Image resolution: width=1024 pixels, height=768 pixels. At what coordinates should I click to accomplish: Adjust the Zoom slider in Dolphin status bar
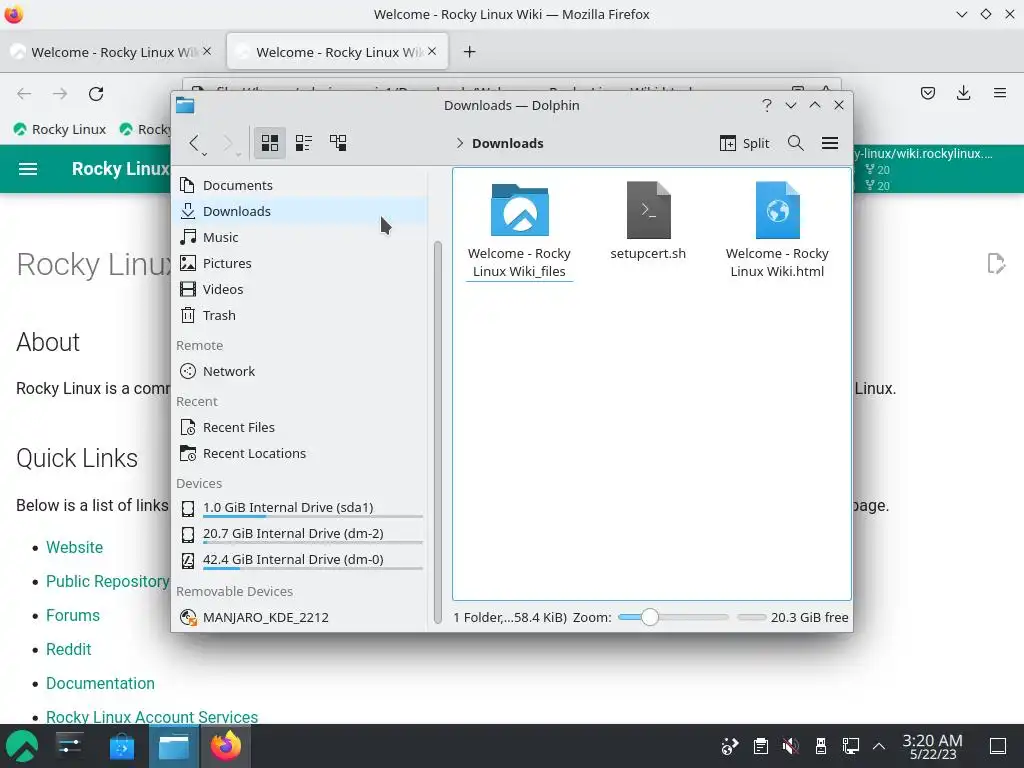click(673, 617)
